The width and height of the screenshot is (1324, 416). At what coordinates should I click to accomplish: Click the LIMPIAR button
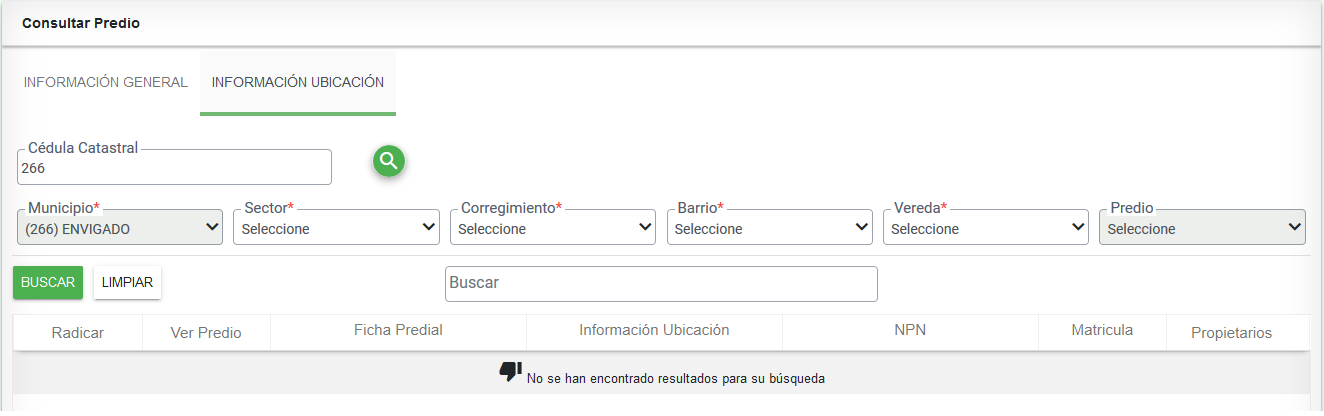(127, 283)
